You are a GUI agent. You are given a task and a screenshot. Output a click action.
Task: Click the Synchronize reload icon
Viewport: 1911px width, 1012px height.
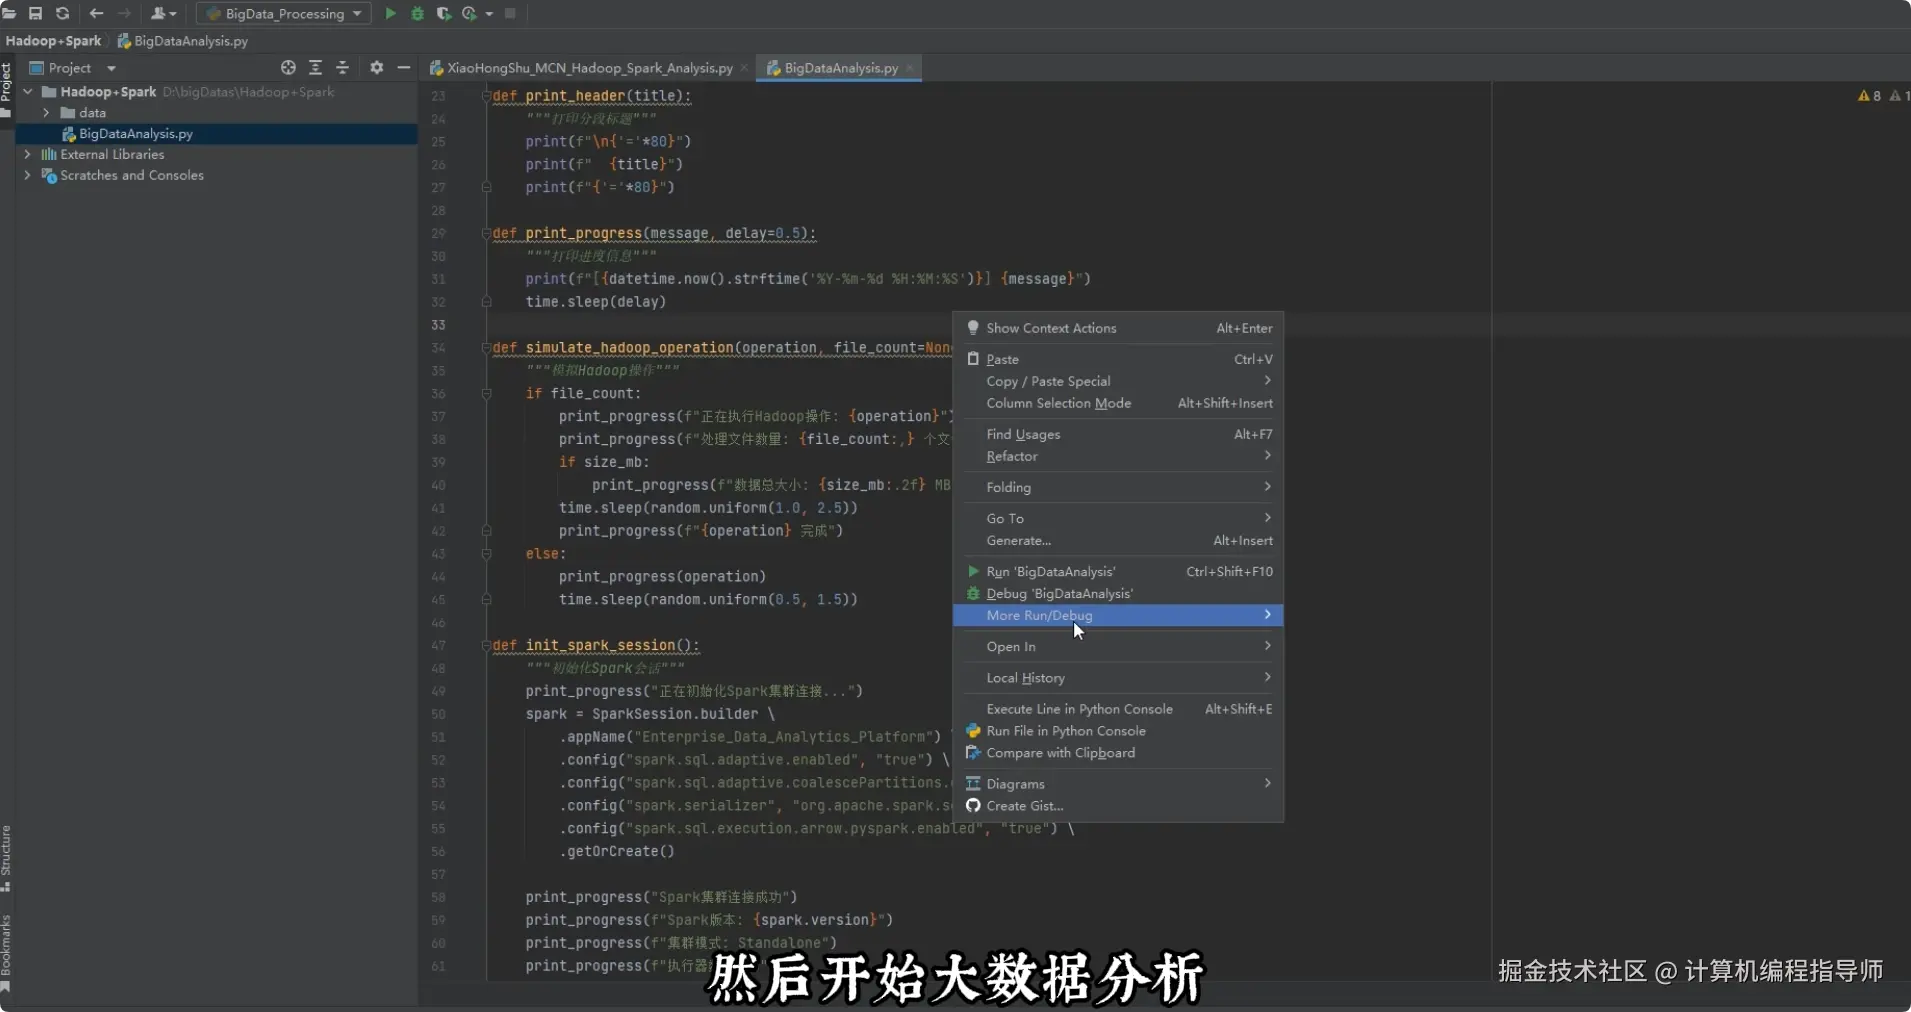tap(62, 13)
